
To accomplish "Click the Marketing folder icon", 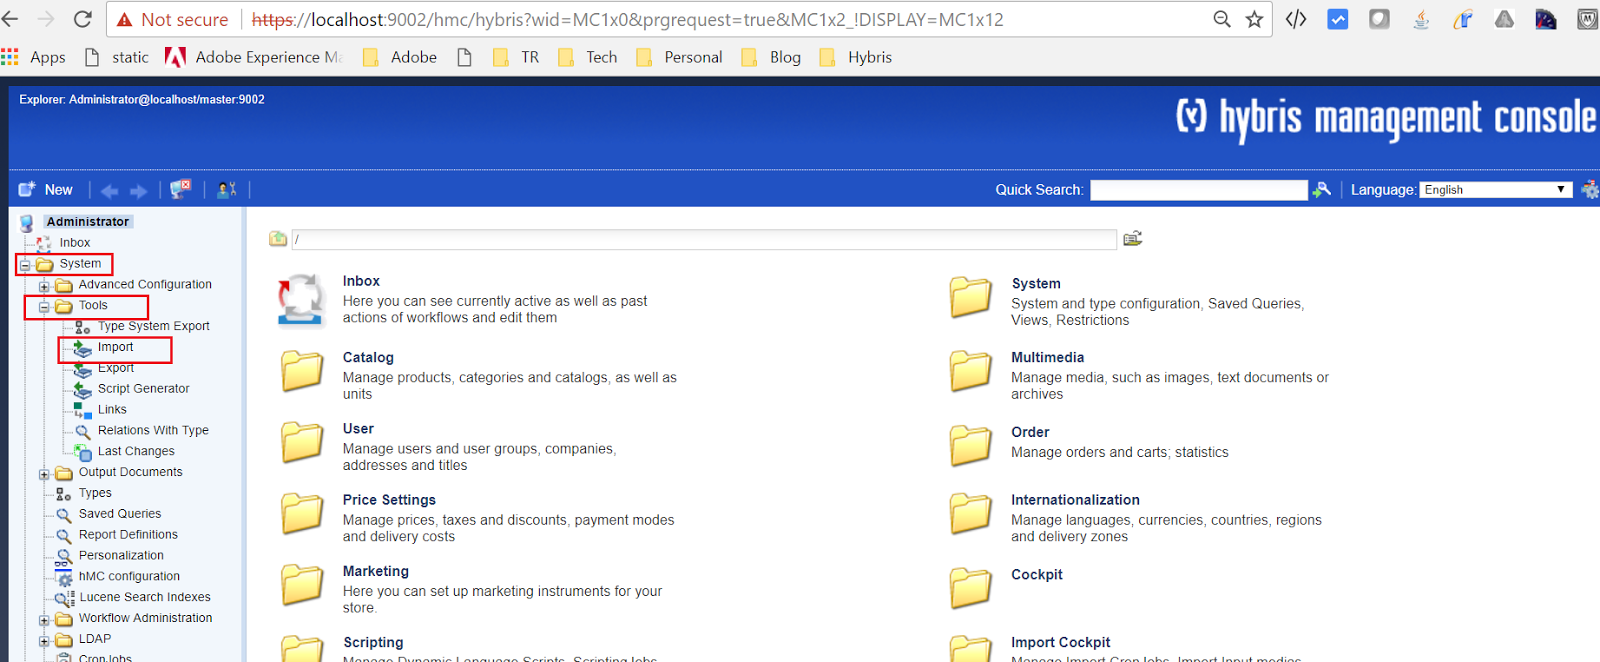I will point(302,585).
